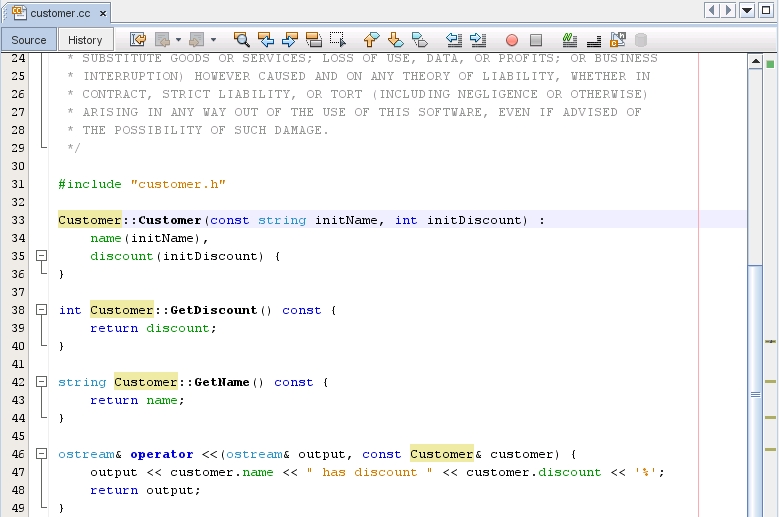The width and height of the screenshot is (779, 517).
Task: Click 'return name;' statement
Action: pos(138,400)
